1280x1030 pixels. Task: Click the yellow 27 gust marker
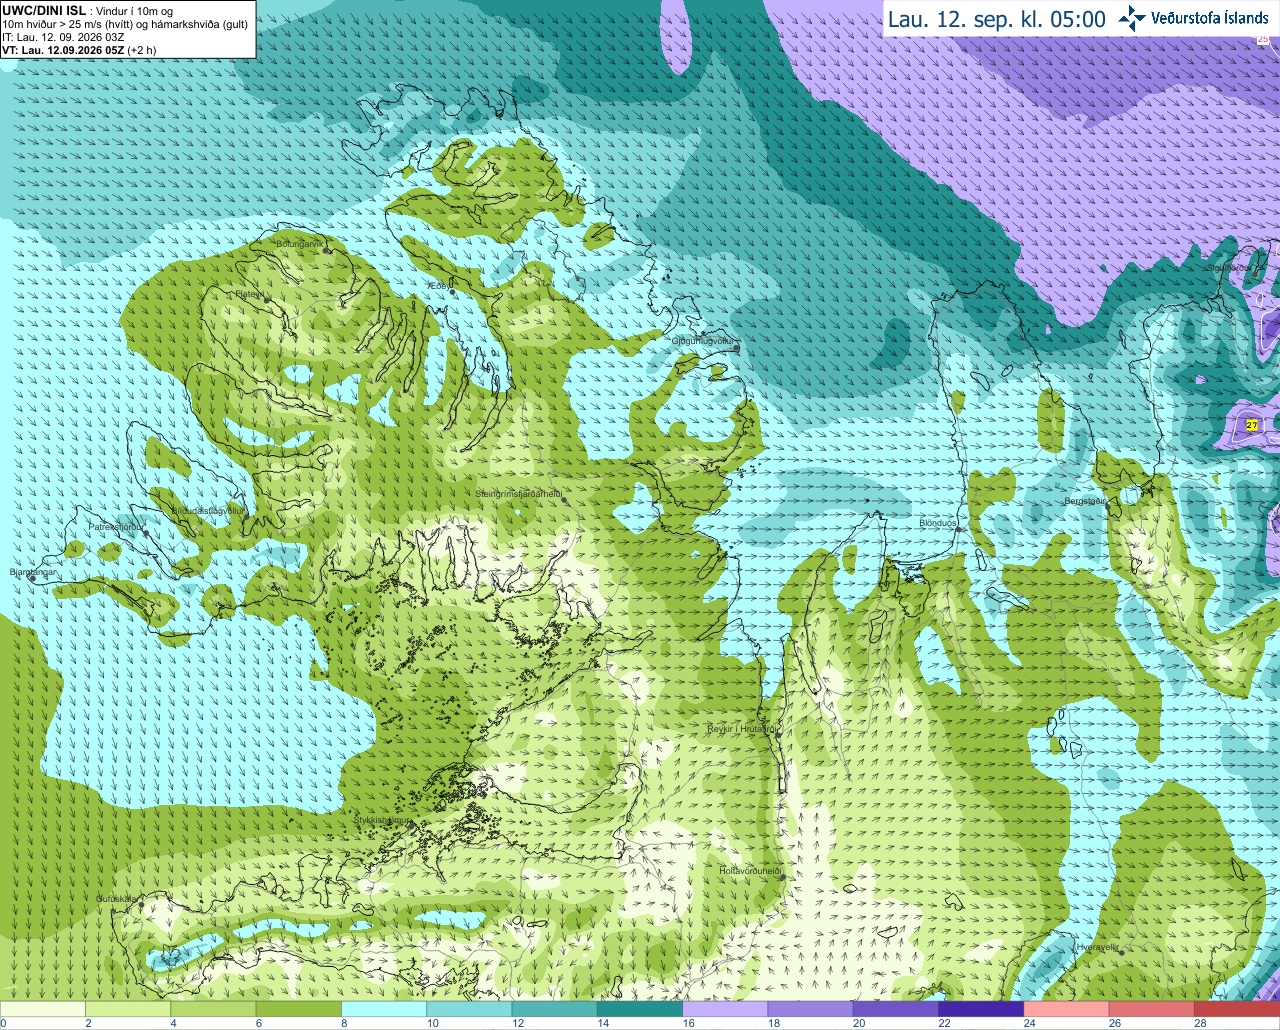coord(1252,425)
